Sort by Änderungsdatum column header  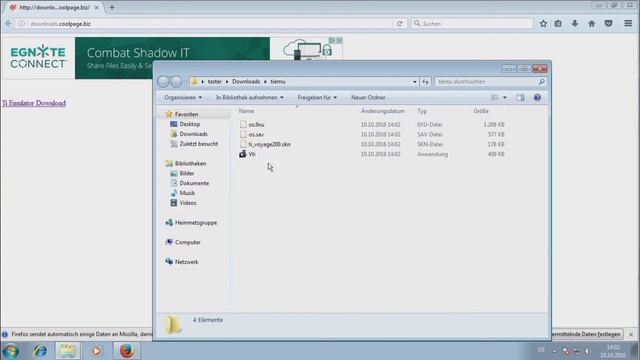383,111
